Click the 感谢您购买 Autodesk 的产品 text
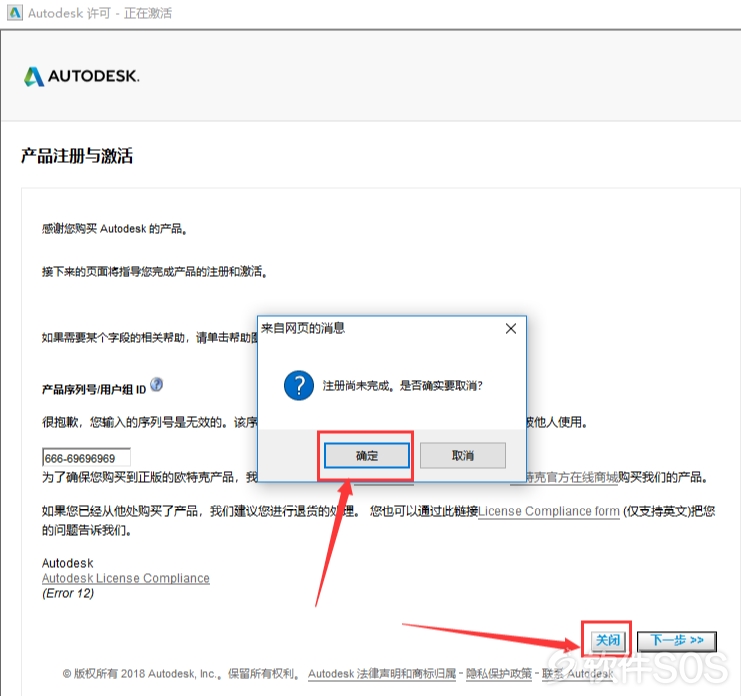Viewport: 741px width, 696px height. pyautogui.click(x=114, y=229)
